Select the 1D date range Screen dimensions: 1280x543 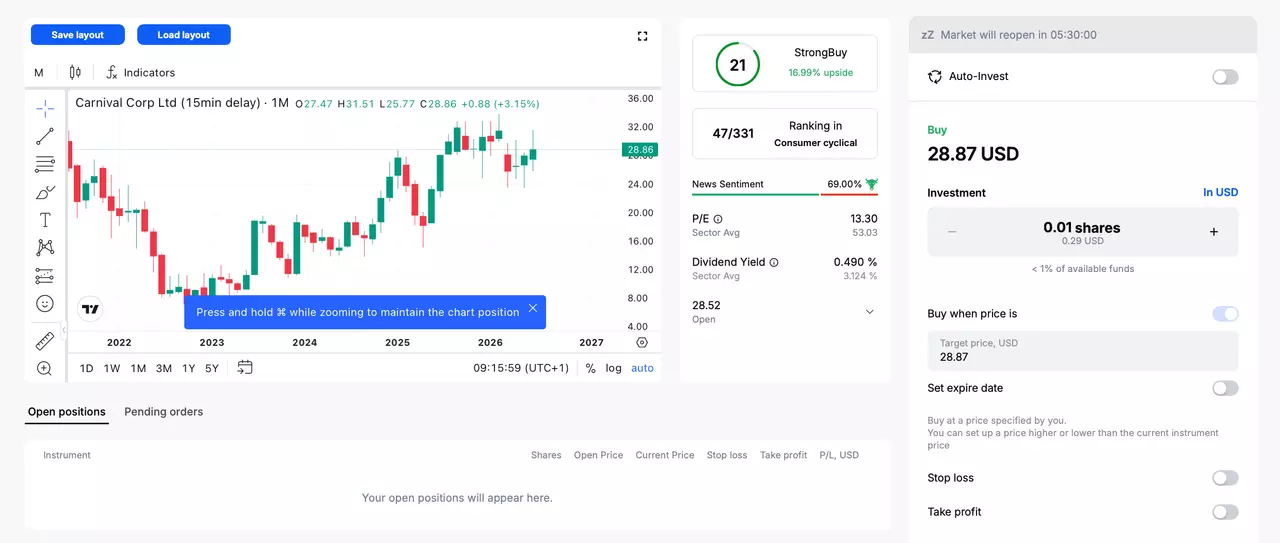click(x=86, y=368)
